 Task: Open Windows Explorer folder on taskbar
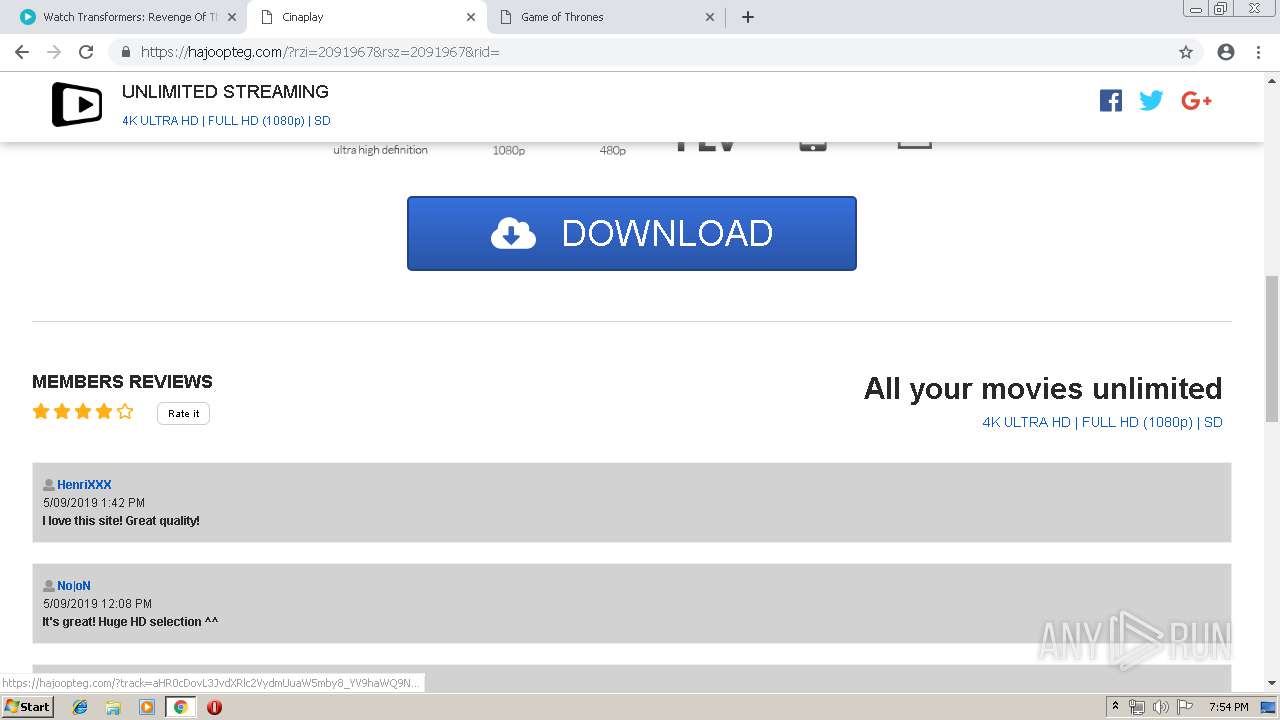pyautogui.click(x=113, y=707)
